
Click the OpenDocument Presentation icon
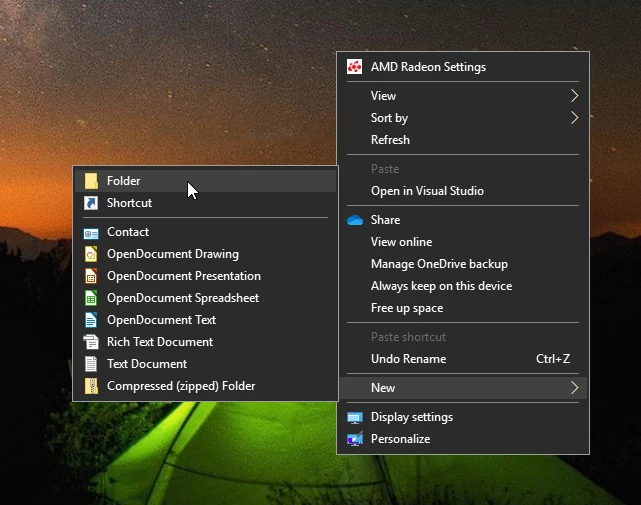click(91, 276)
